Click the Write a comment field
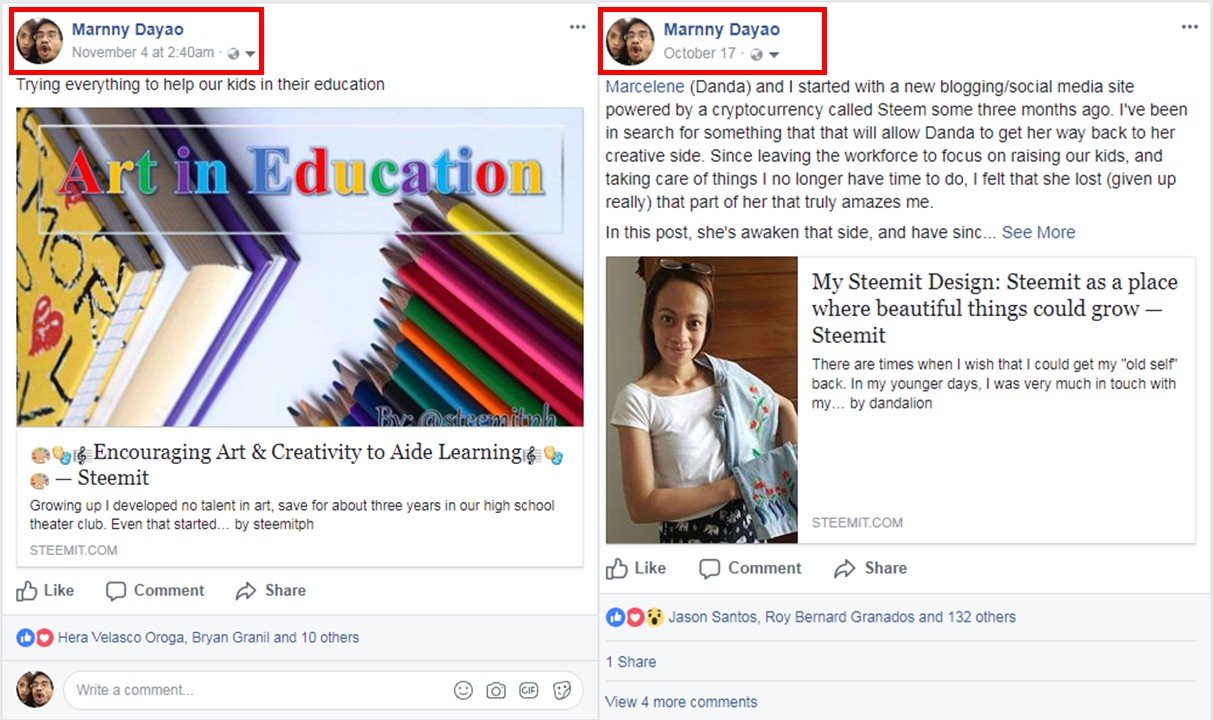 coord(250,690)
